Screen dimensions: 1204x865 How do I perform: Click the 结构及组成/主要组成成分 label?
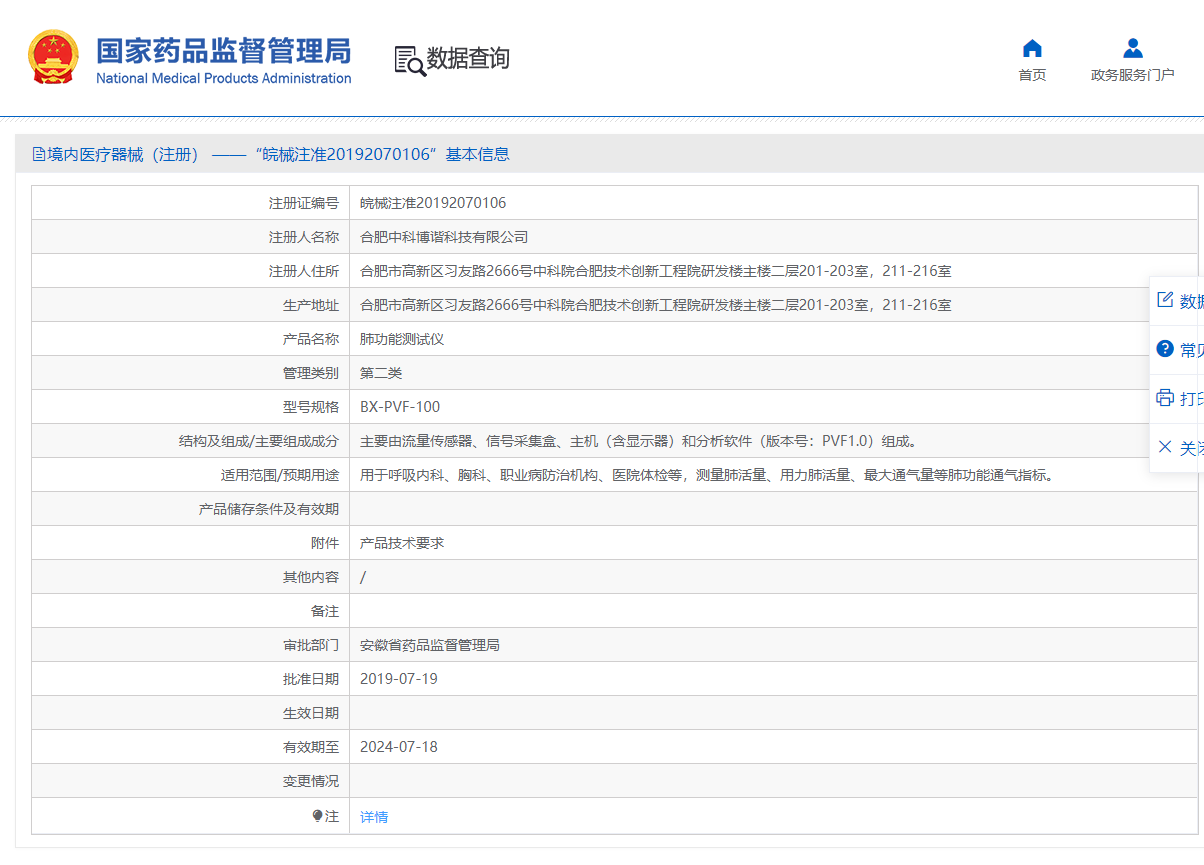click(259, 441)
